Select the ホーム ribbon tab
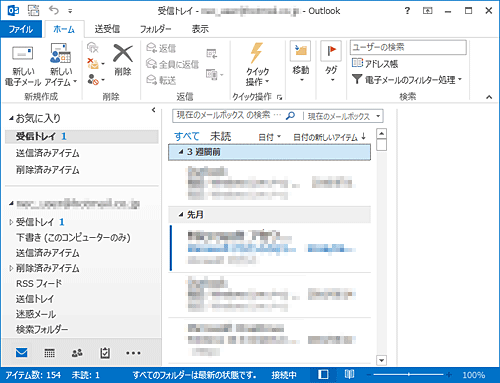The width and height of the screenshot is (500, 383). (x=64, y=29)
